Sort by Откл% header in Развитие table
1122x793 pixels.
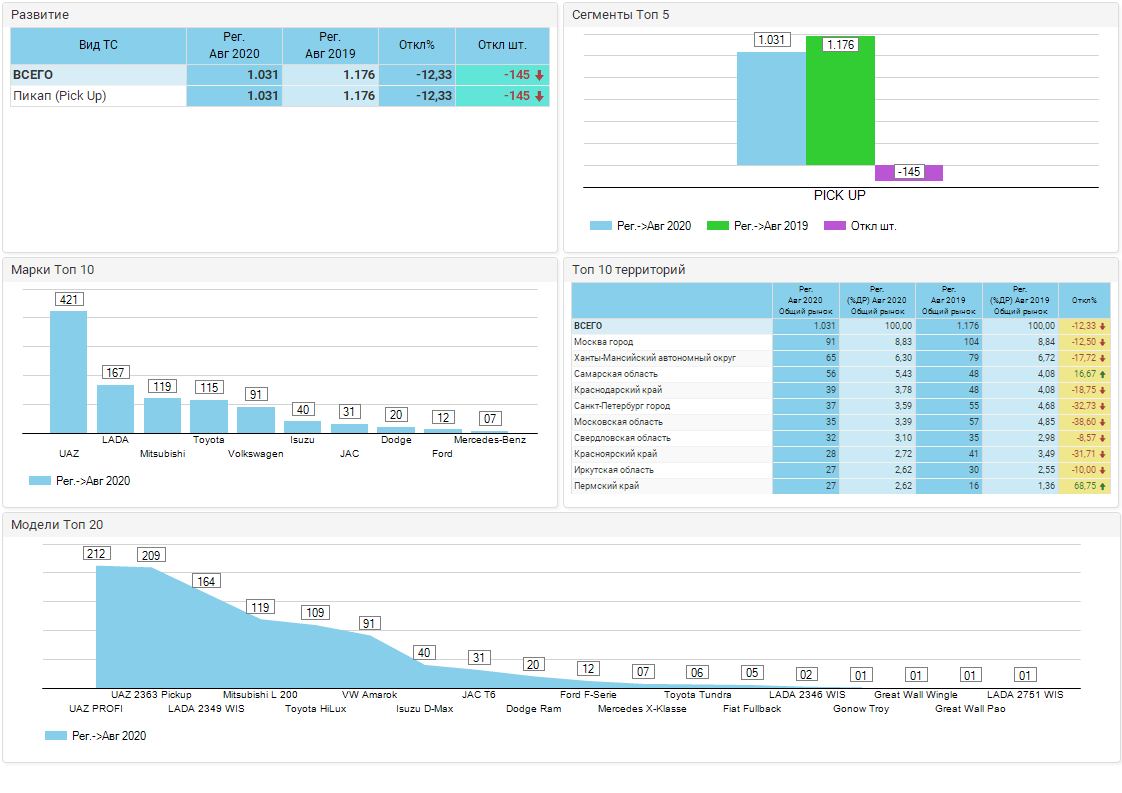[416, 45]
